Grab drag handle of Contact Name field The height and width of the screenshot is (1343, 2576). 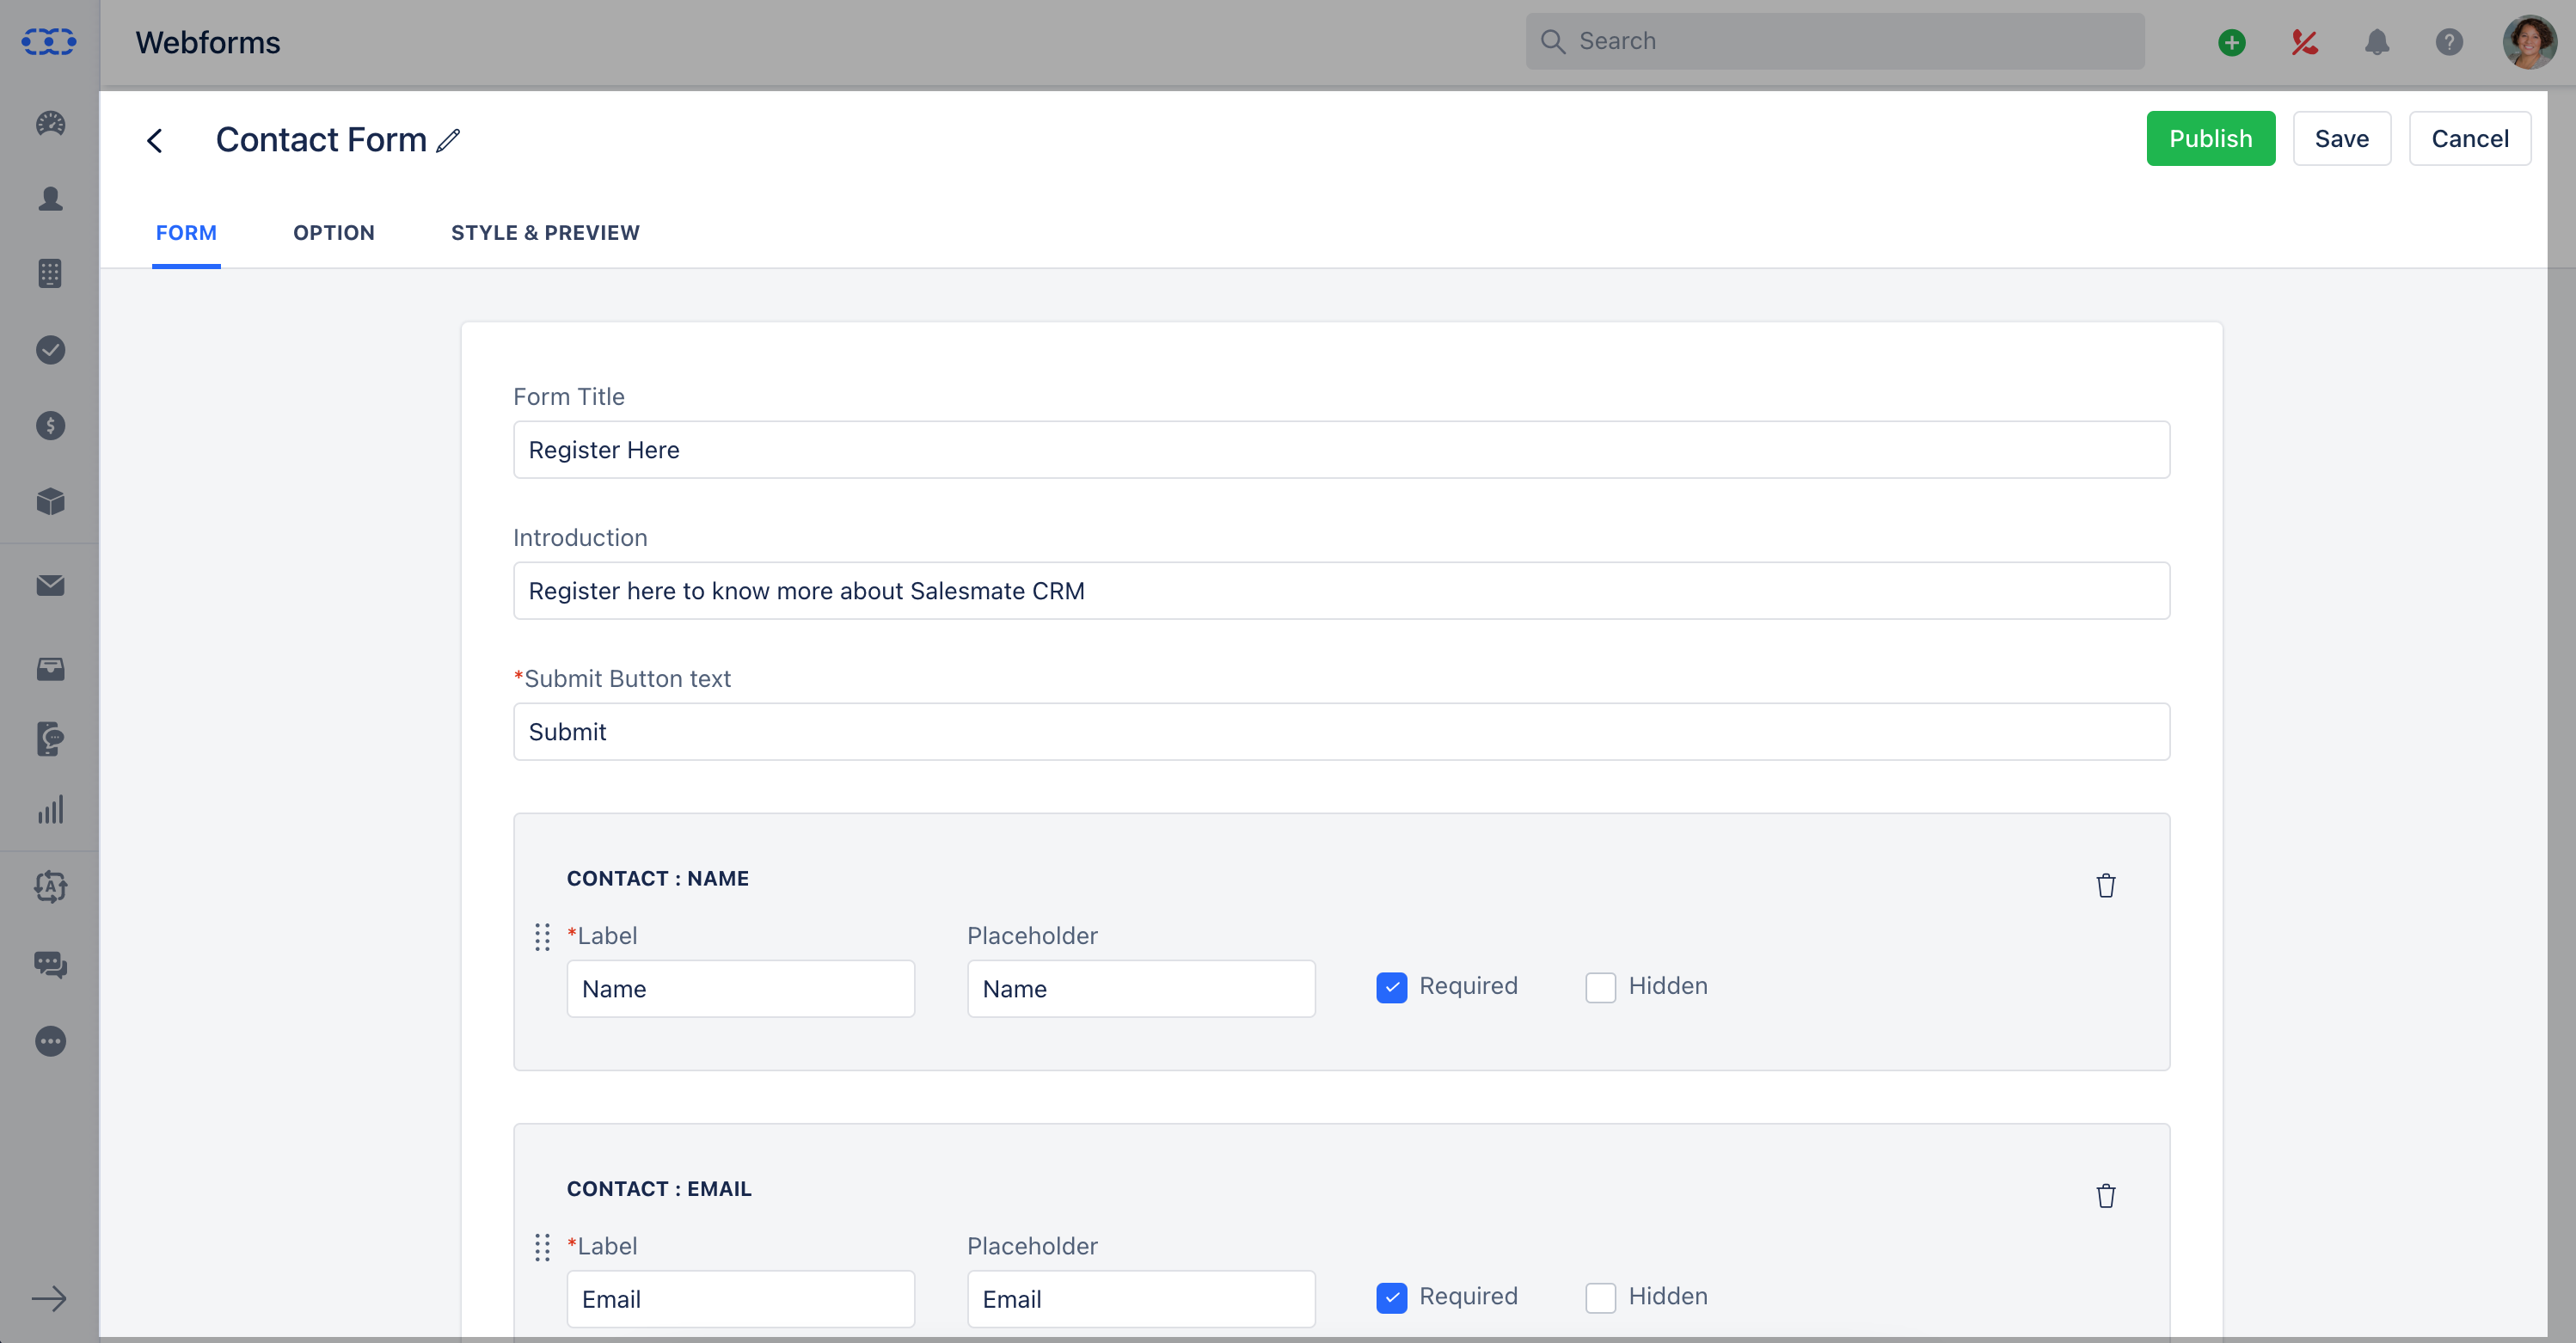(x=542, y=937)
